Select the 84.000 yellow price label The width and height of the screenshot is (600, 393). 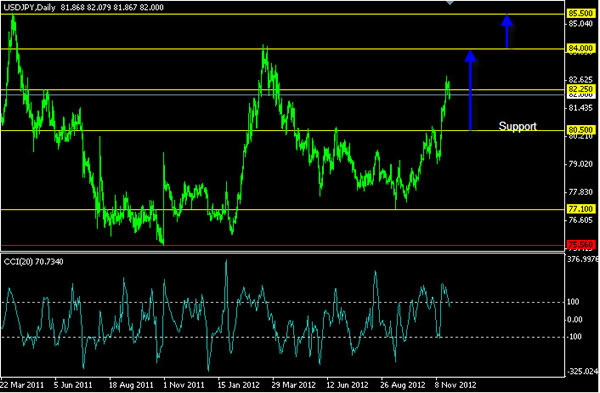580,48
